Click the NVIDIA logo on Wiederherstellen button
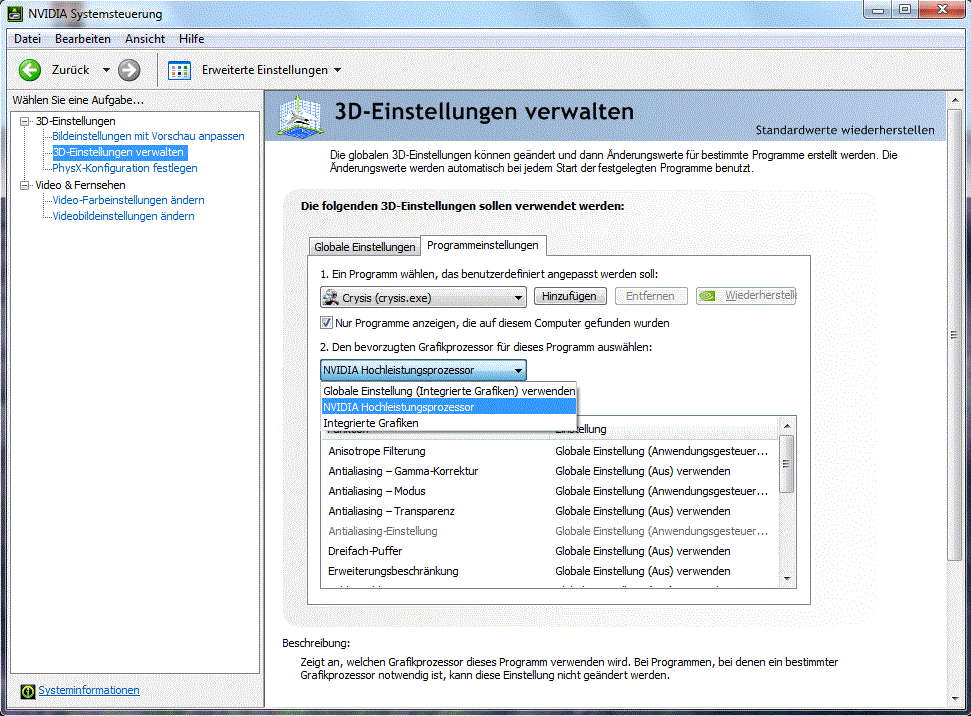Viewport: 971px width, 716px height. click(x=707, y=296)
